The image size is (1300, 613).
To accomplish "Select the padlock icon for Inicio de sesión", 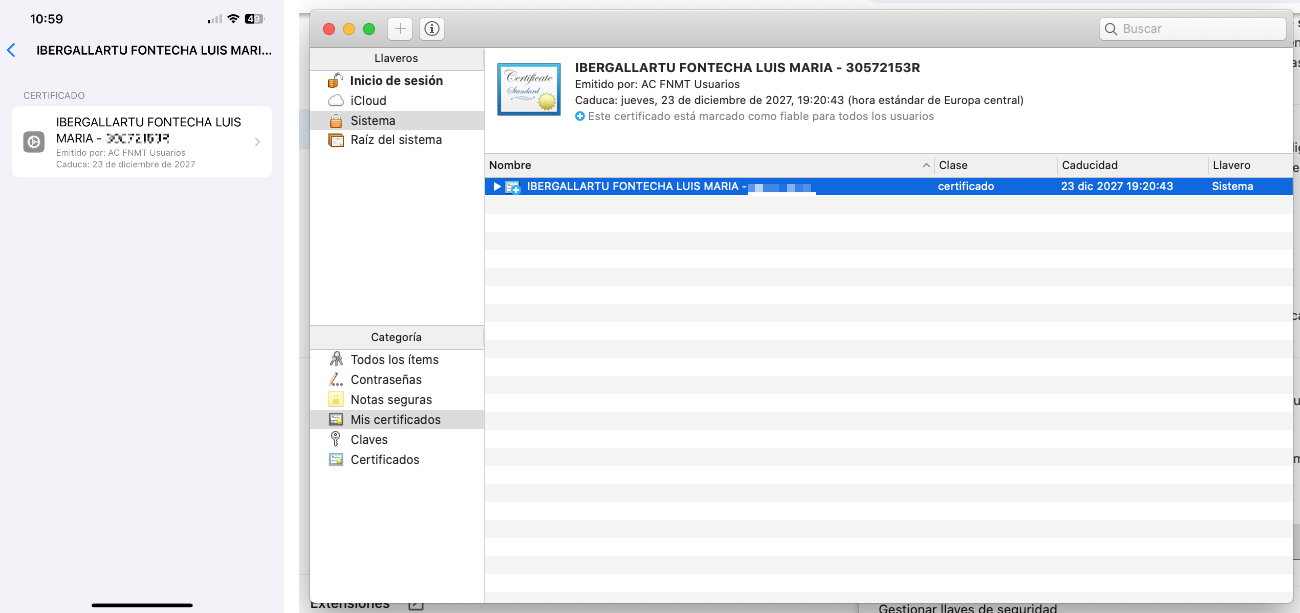I will click(x=336, y=80).
